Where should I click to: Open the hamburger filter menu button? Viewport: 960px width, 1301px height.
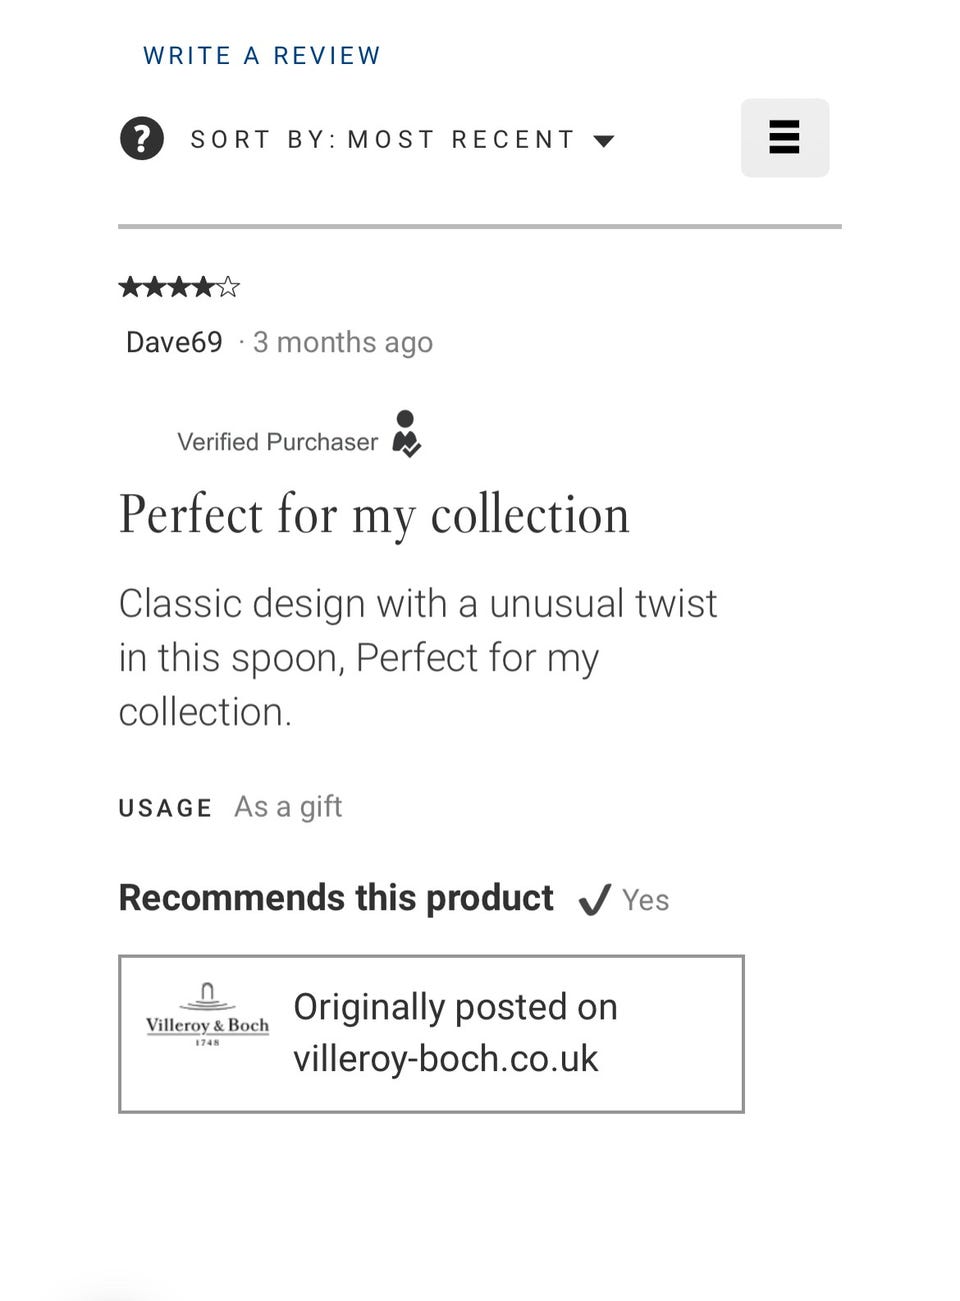point(784,138)
